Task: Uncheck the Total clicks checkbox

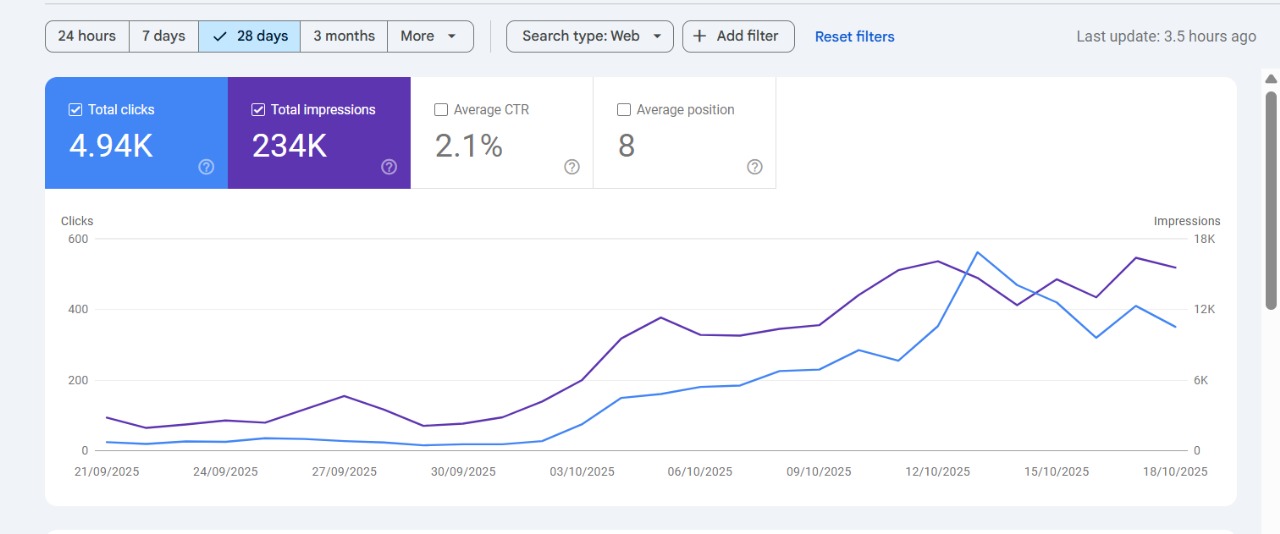Action: click(x=75, y=110)
